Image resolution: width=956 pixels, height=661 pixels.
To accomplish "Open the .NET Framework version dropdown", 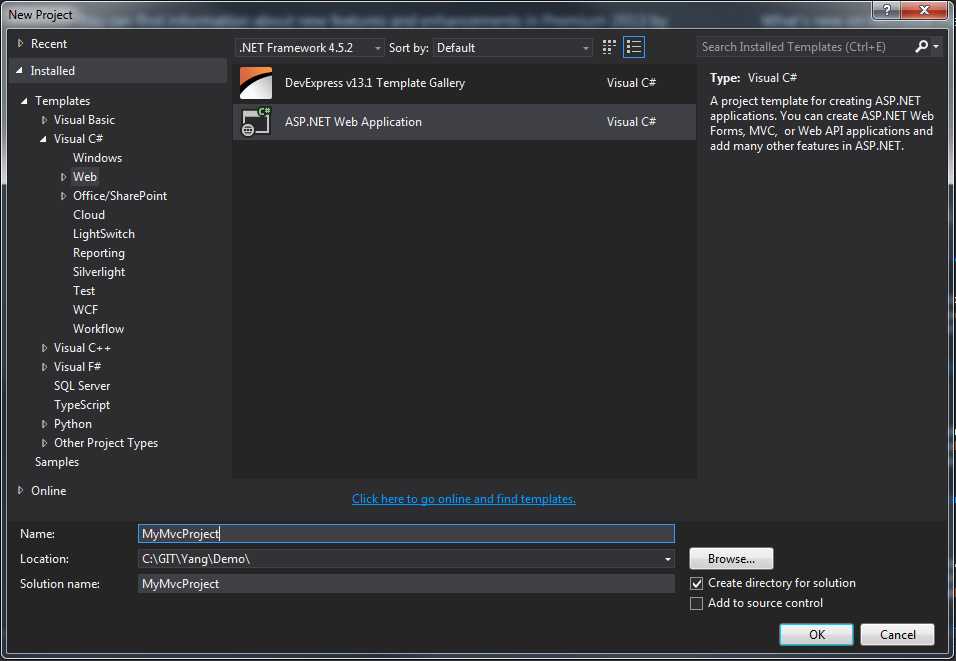I will click(309, 48).
